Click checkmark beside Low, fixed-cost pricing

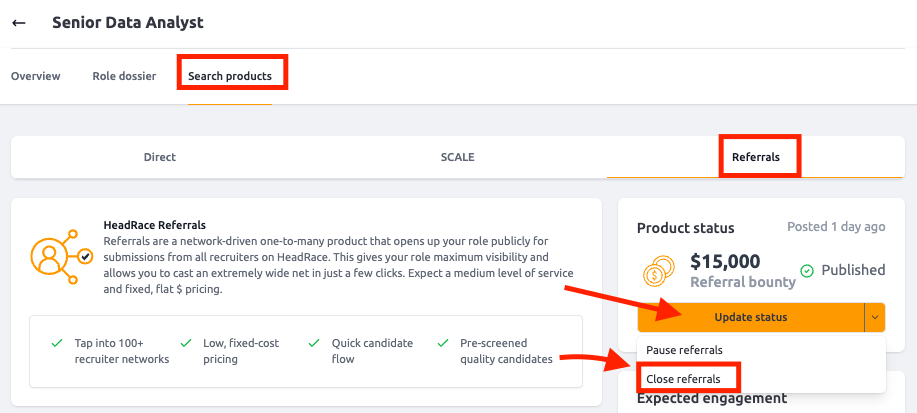click(x=186, y=343)
